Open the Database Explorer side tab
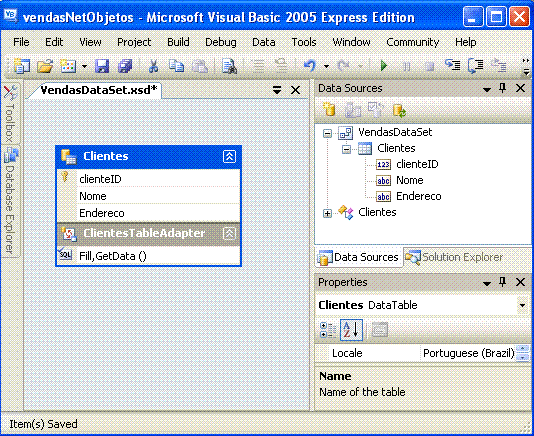 (x=11, y=201)
